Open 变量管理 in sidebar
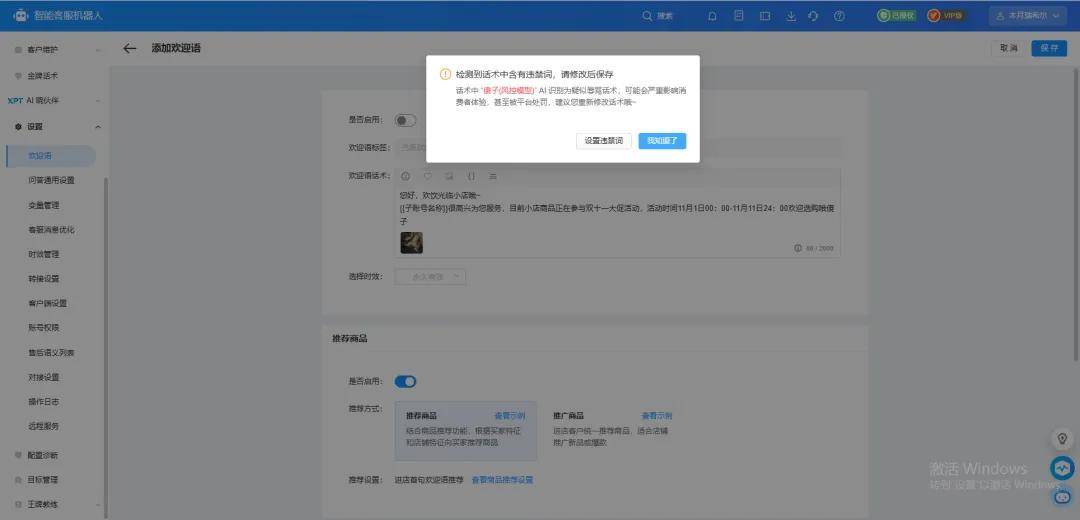 pyautogui.click(x=43, y=205)
